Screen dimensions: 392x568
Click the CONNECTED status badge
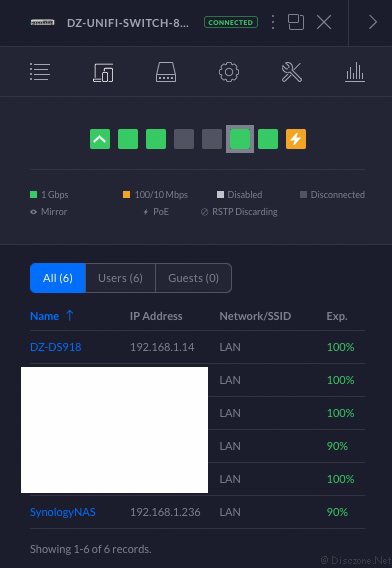[231, 22]
